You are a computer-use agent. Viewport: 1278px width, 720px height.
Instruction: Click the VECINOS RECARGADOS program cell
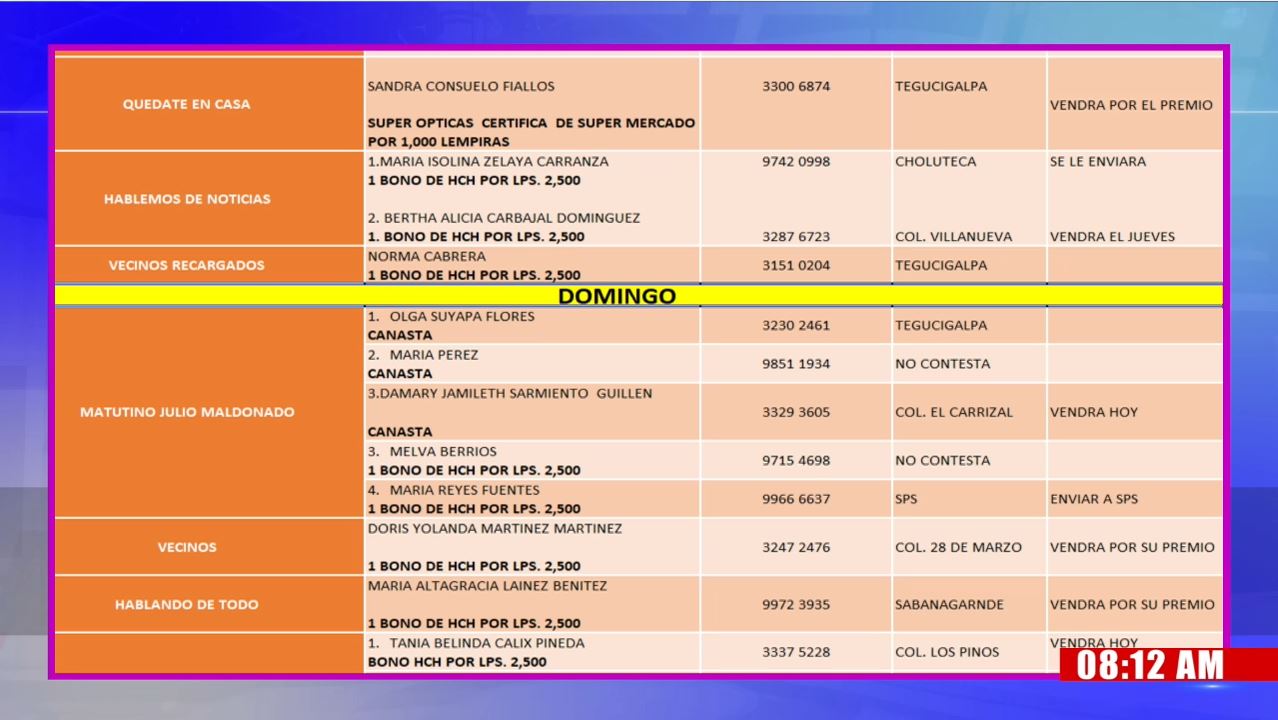coord(187,265)
